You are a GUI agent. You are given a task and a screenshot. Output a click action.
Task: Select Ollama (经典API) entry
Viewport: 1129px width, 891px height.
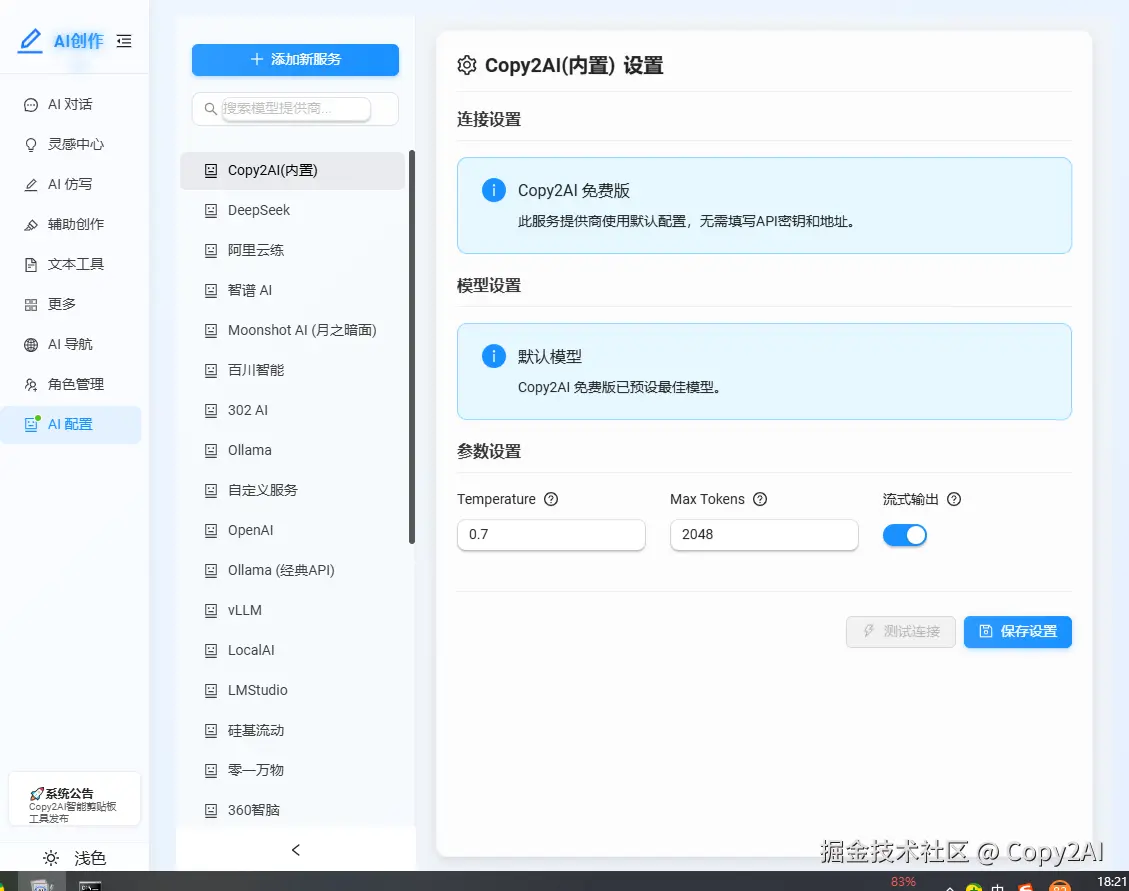292,570
